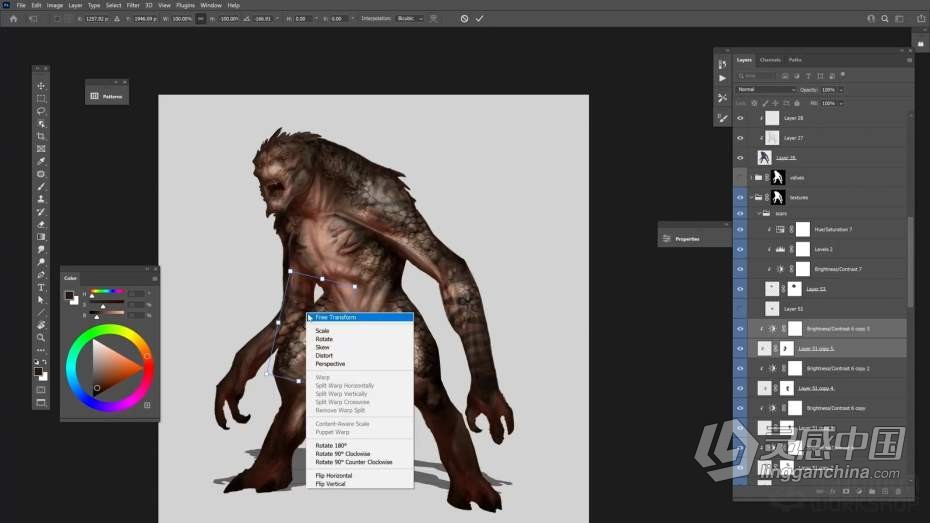
Task: Open the Interpolation Bicubic dropdown
Action: click(410, 18)
